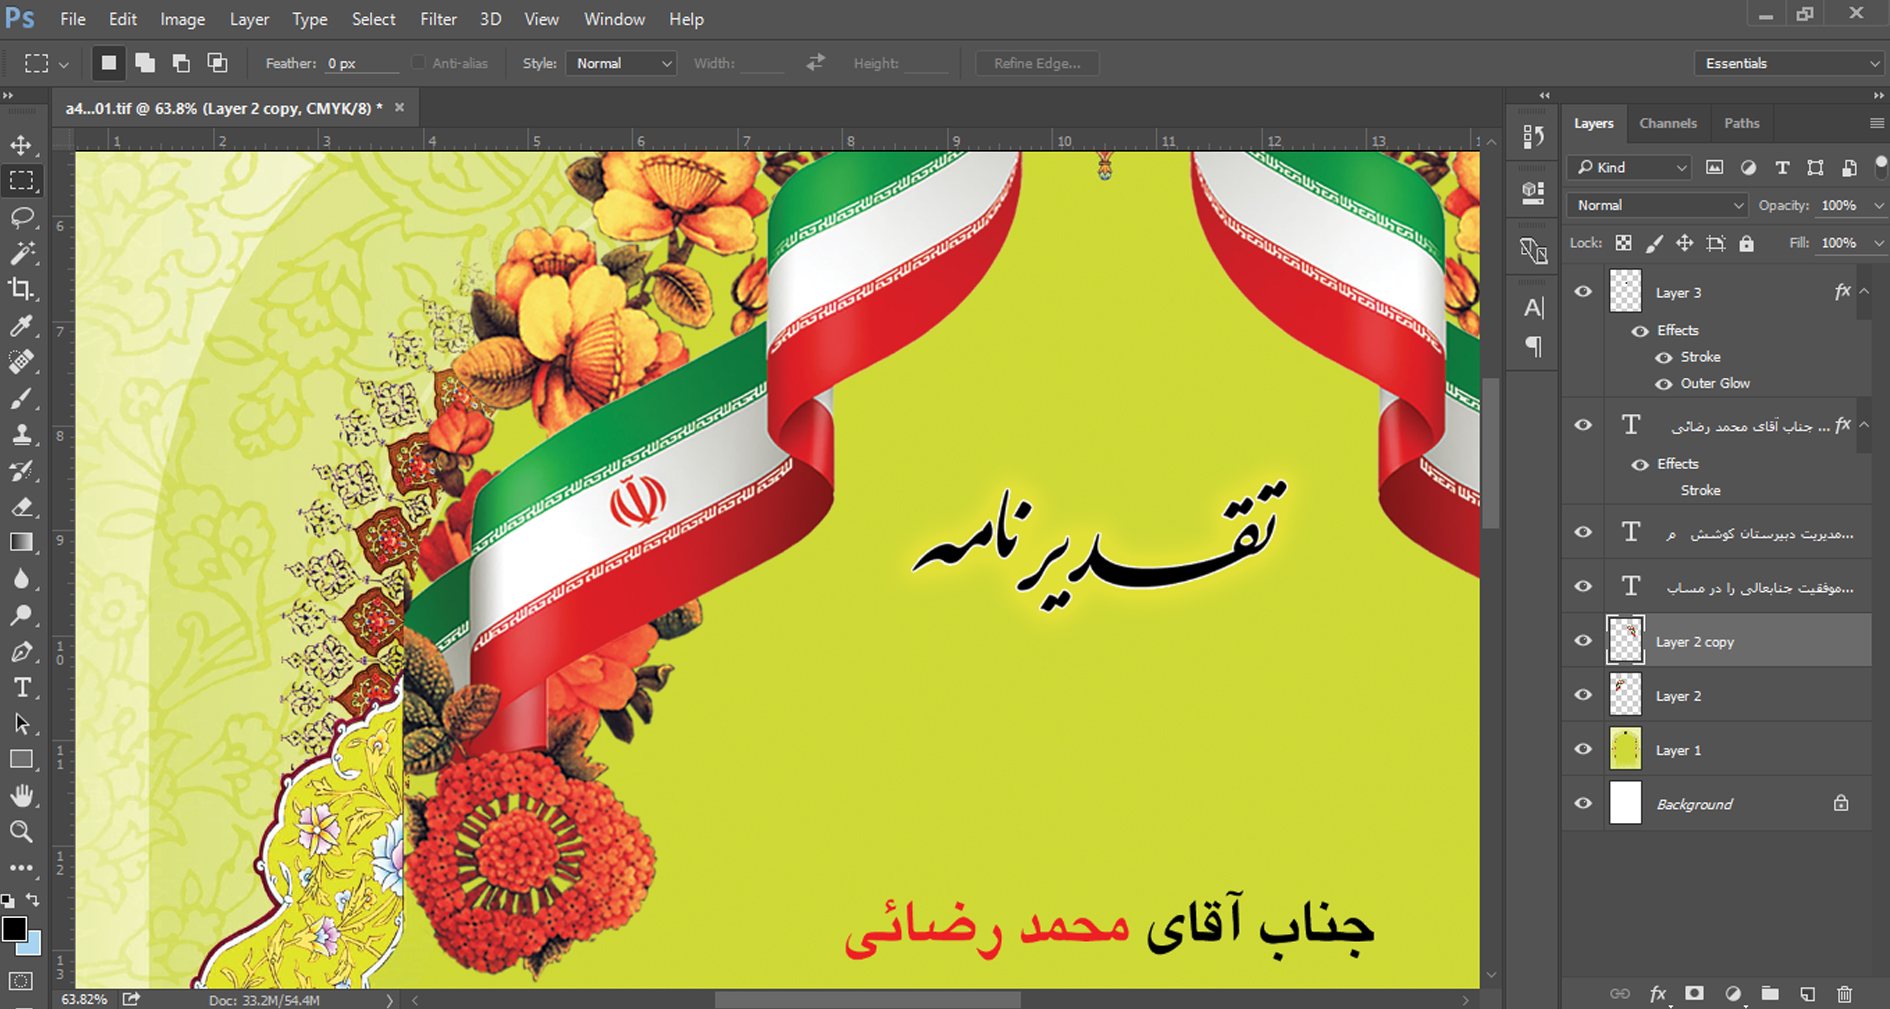
Task: Create a new group folder icon
Action: (1770, 993)
